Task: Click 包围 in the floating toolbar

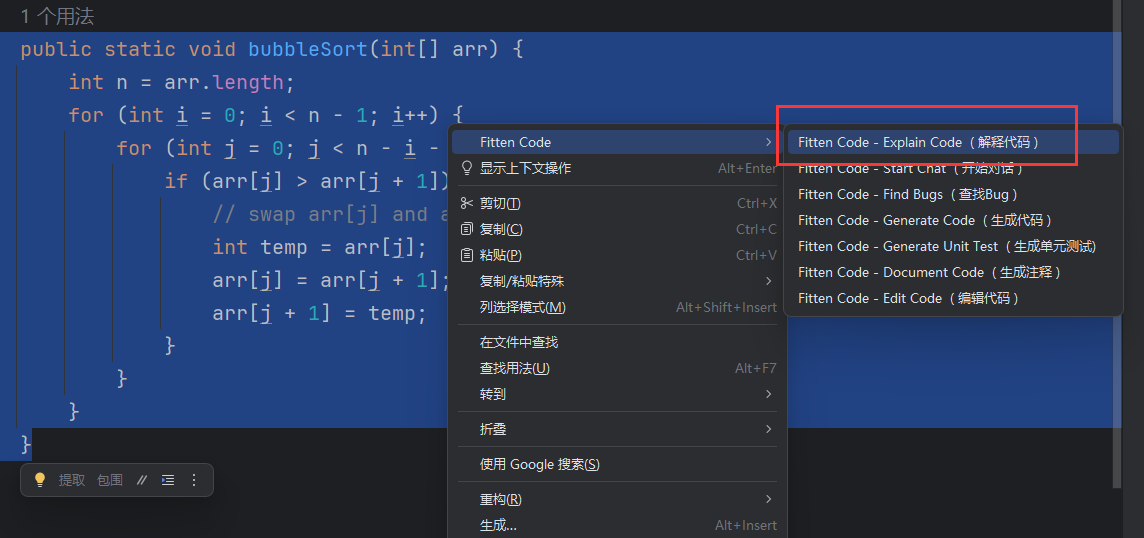Action: [110, 480]
